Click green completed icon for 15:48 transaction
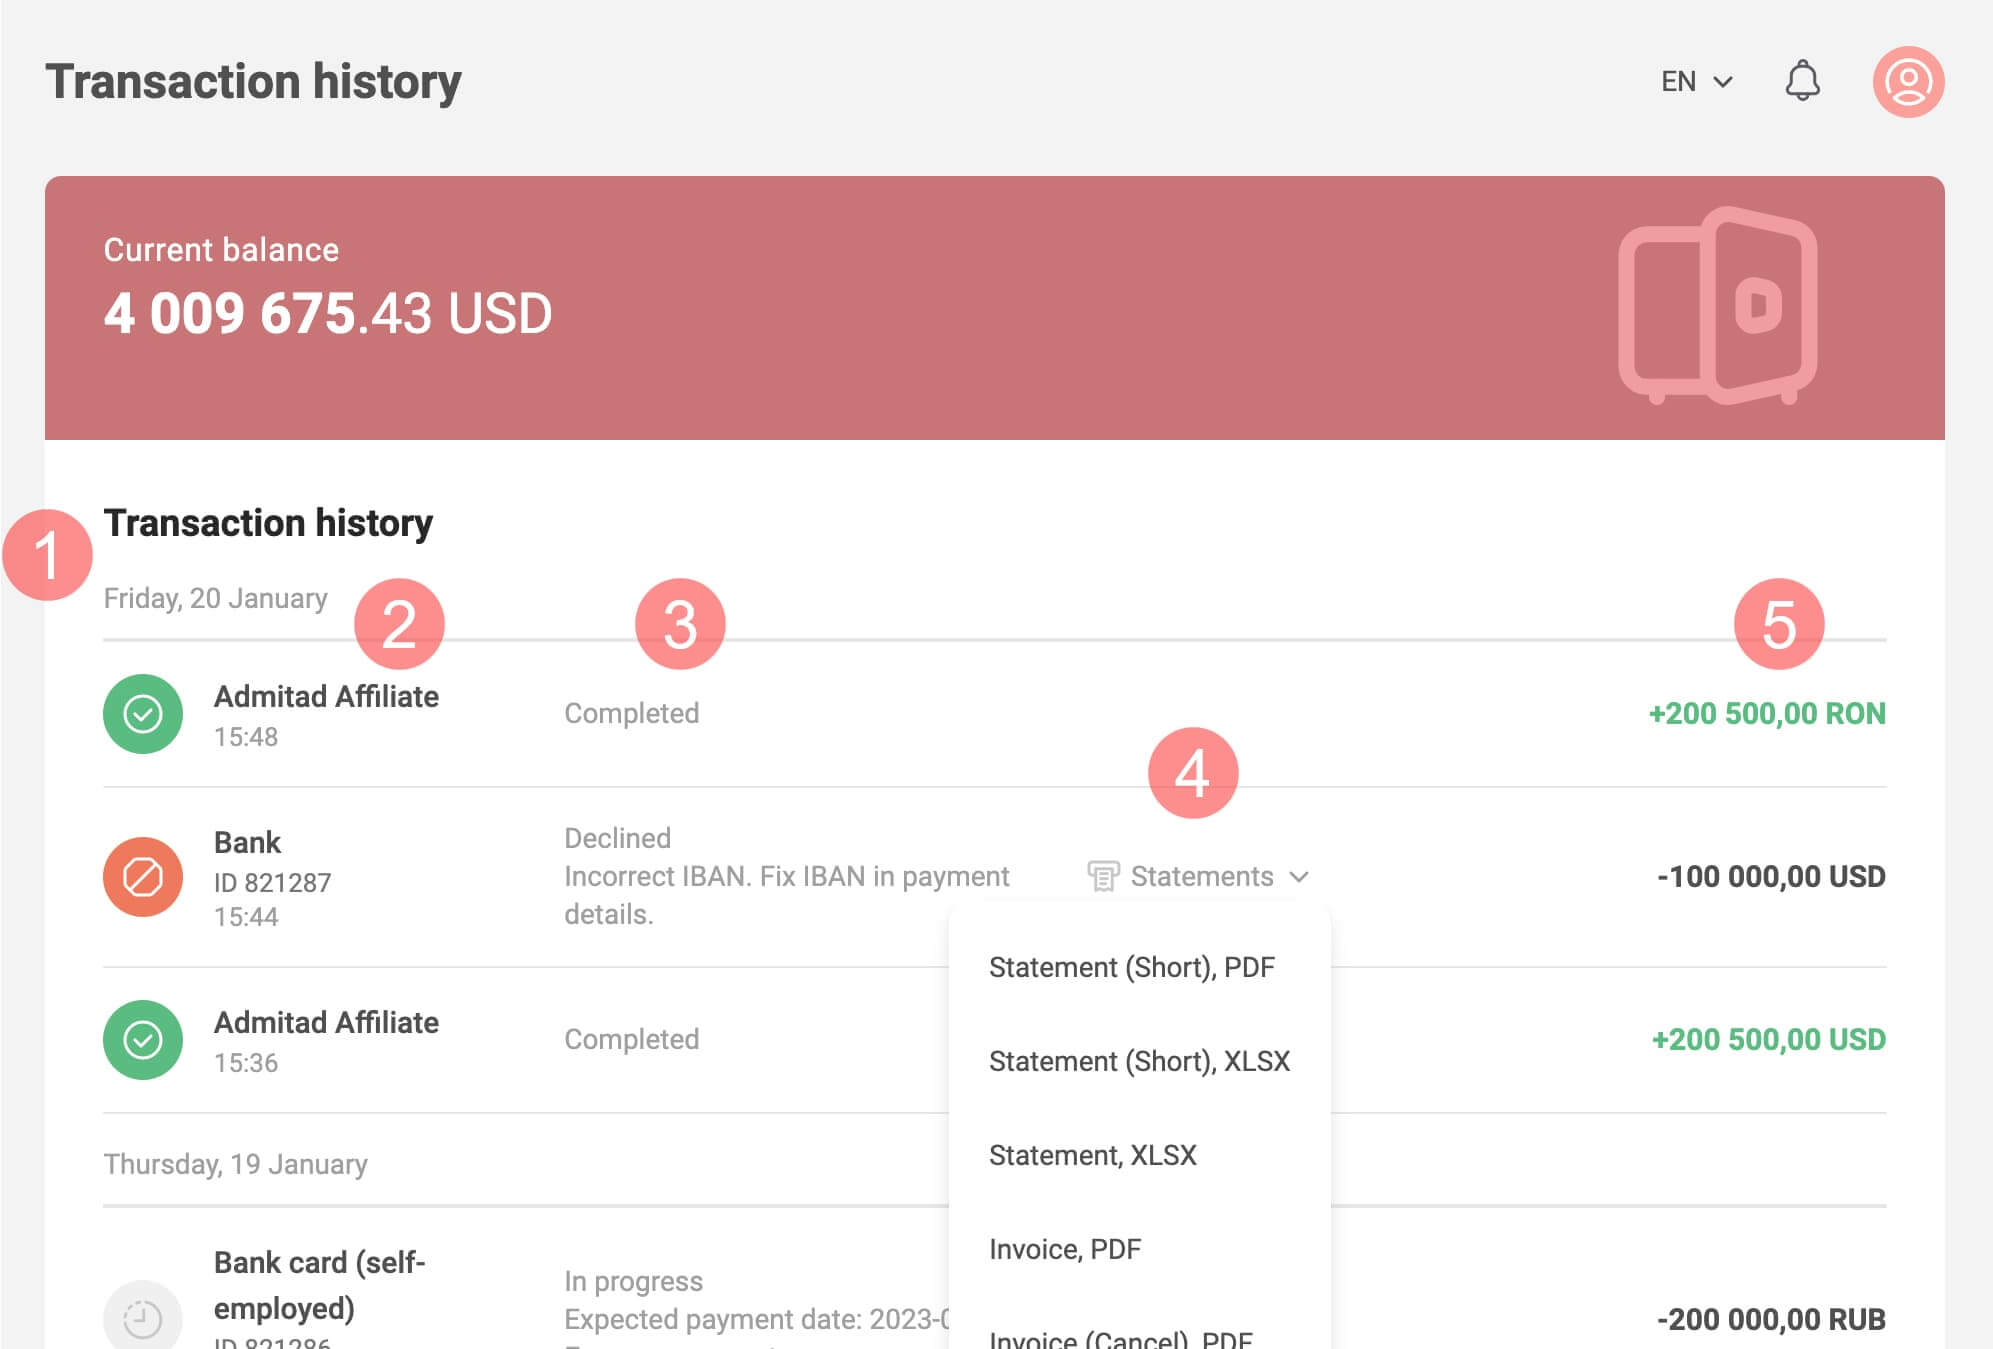 [x=143, y=714]
